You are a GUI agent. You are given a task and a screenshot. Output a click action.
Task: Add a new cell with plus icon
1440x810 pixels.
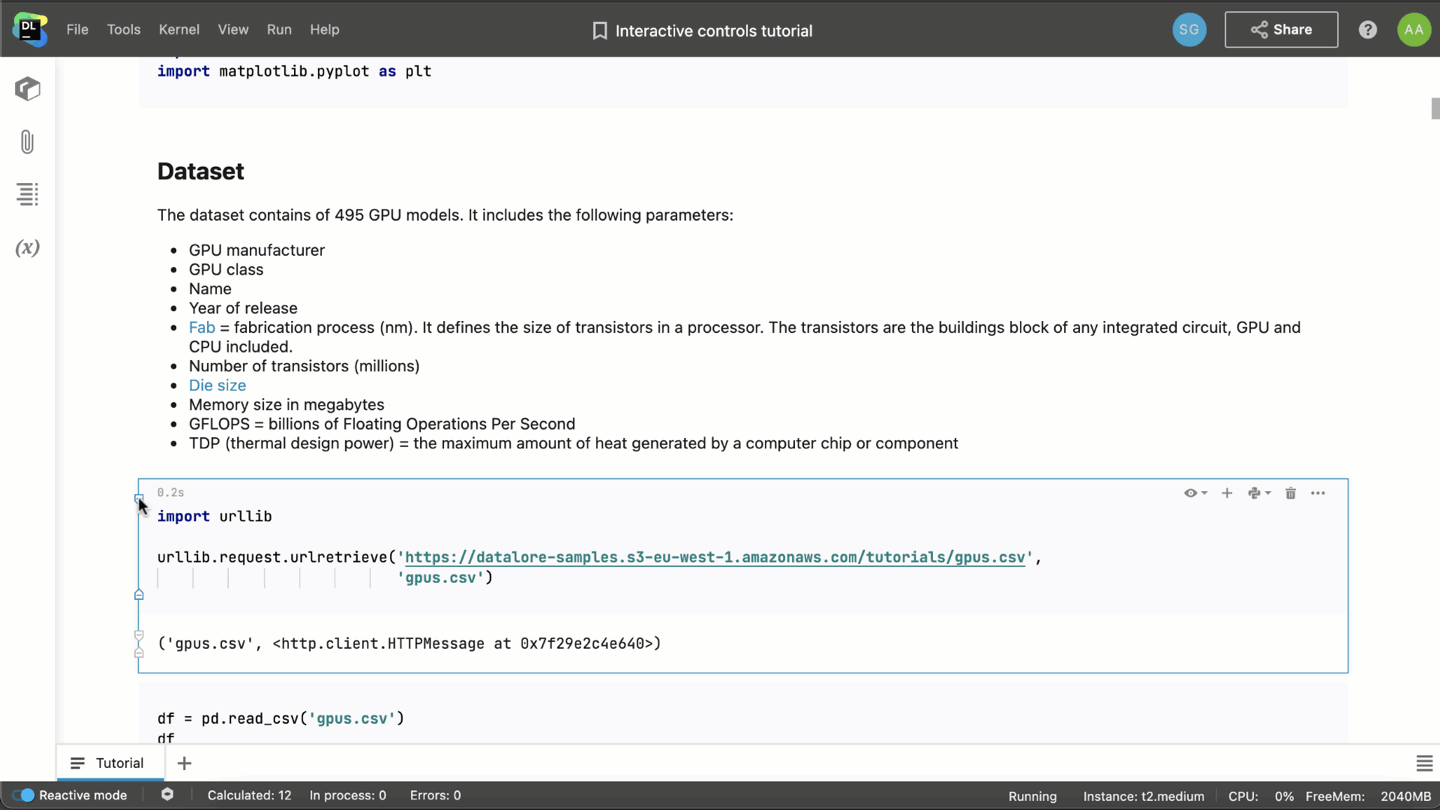1227,493
